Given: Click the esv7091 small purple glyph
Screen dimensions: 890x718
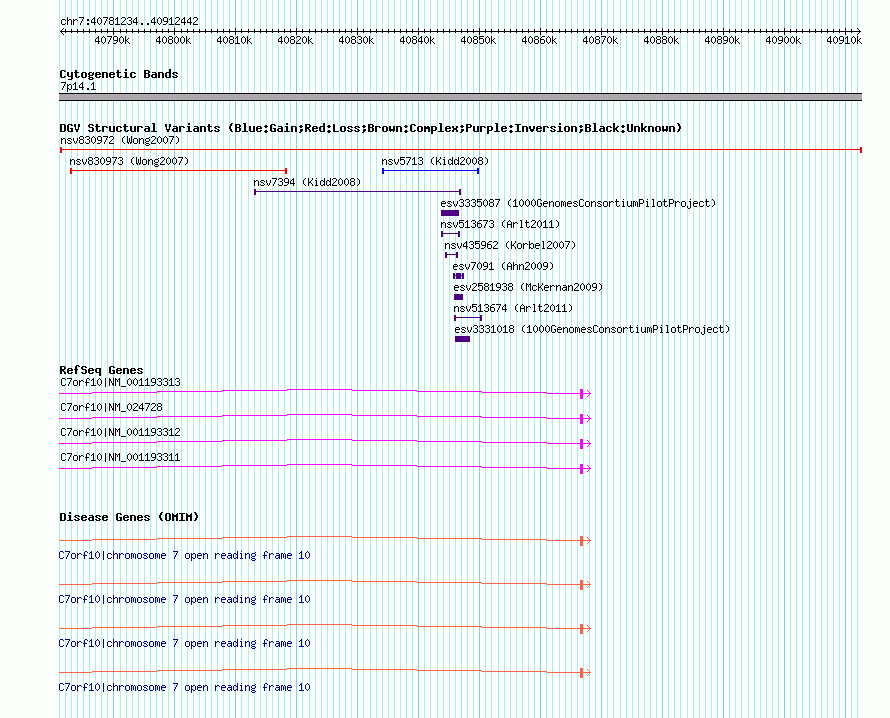Looking at the screenshot, I should (459, 276).
